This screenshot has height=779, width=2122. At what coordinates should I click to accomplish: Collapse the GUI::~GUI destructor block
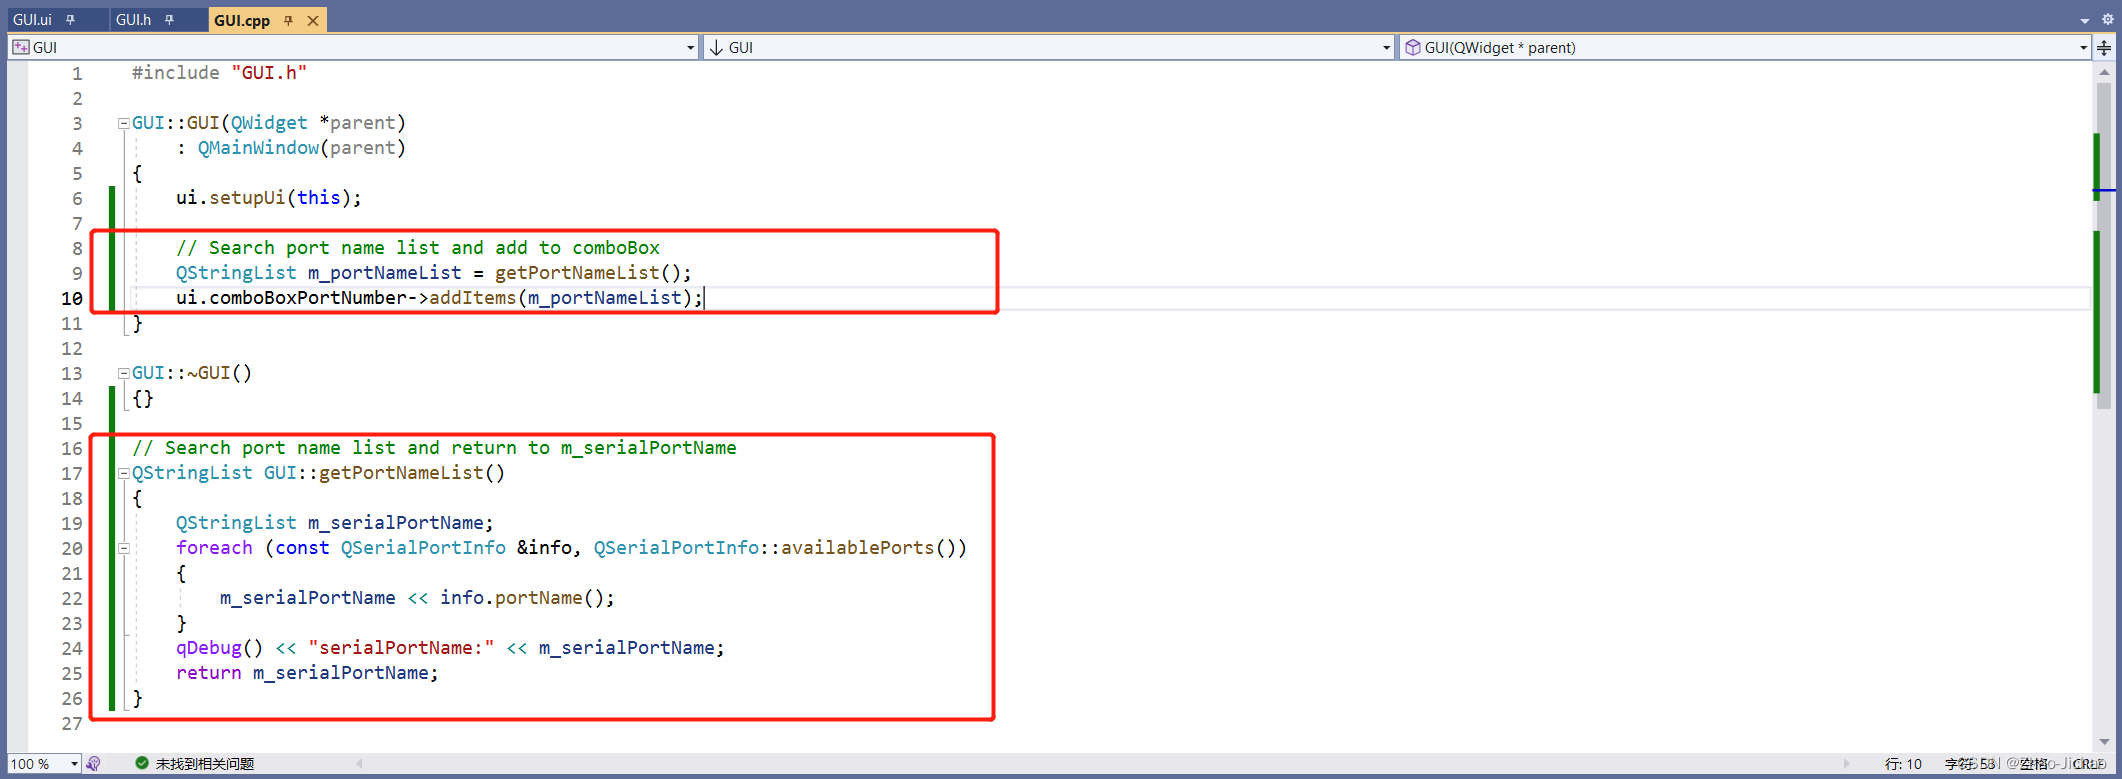point(124,373)
